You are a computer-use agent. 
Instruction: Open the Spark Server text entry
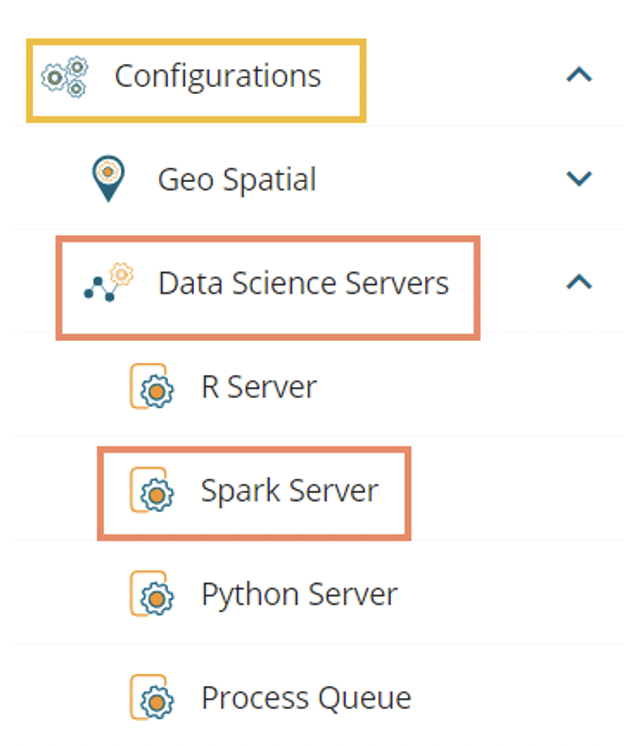point(289,491)
